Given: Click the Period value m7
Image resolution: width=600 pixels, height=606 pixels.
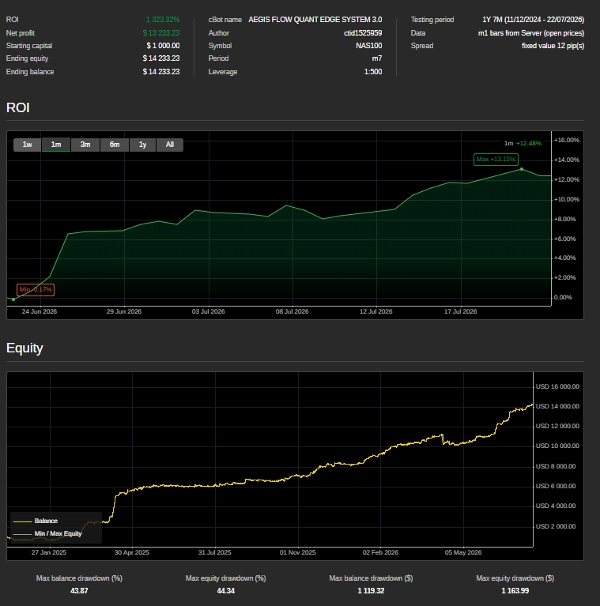Looking at the screenshot, I should tap(377, 58).
